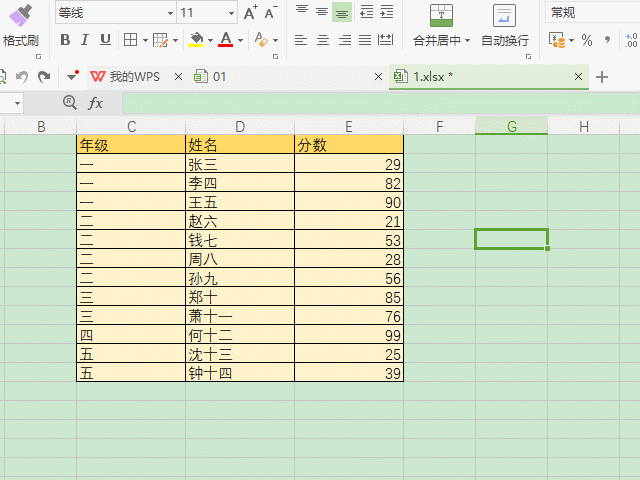Expand the merge and center (合并居中) dropdown arrow
The image size is (640, 480).
(x=467, y=41)
